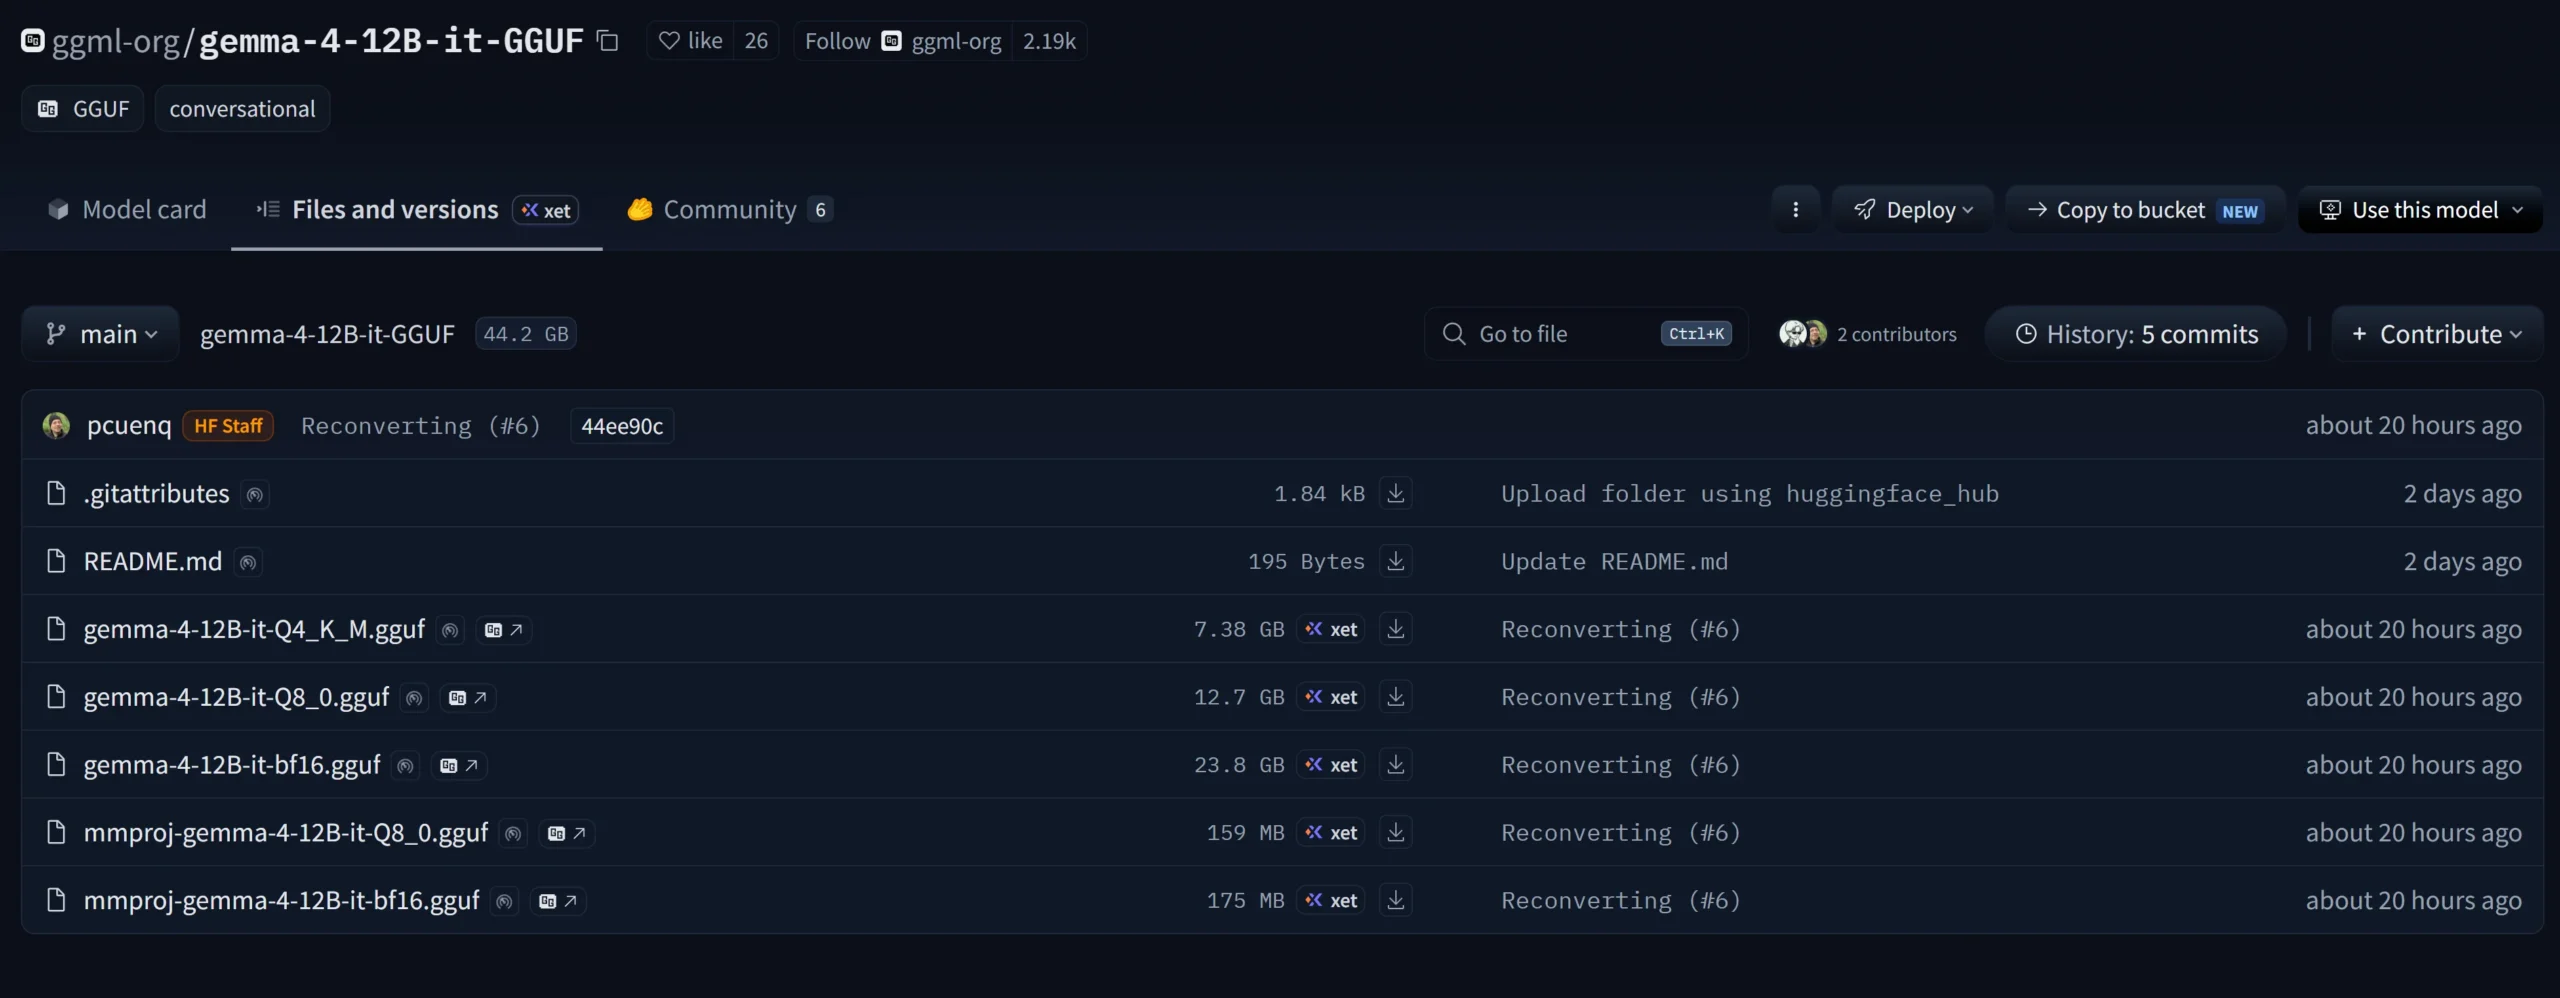Open GGUF viewer icon for gemma-4-12B-it-Q8_0.gguf
Image resolution: width=2560 pixels, height=998 pixels.
click(x=468, y=698)
